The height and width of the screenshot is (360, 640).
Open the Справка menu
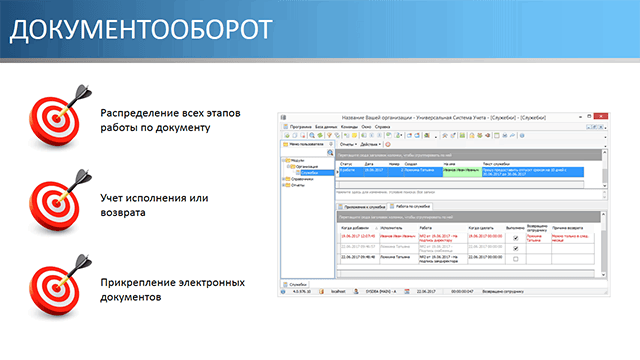coord(382,127)
